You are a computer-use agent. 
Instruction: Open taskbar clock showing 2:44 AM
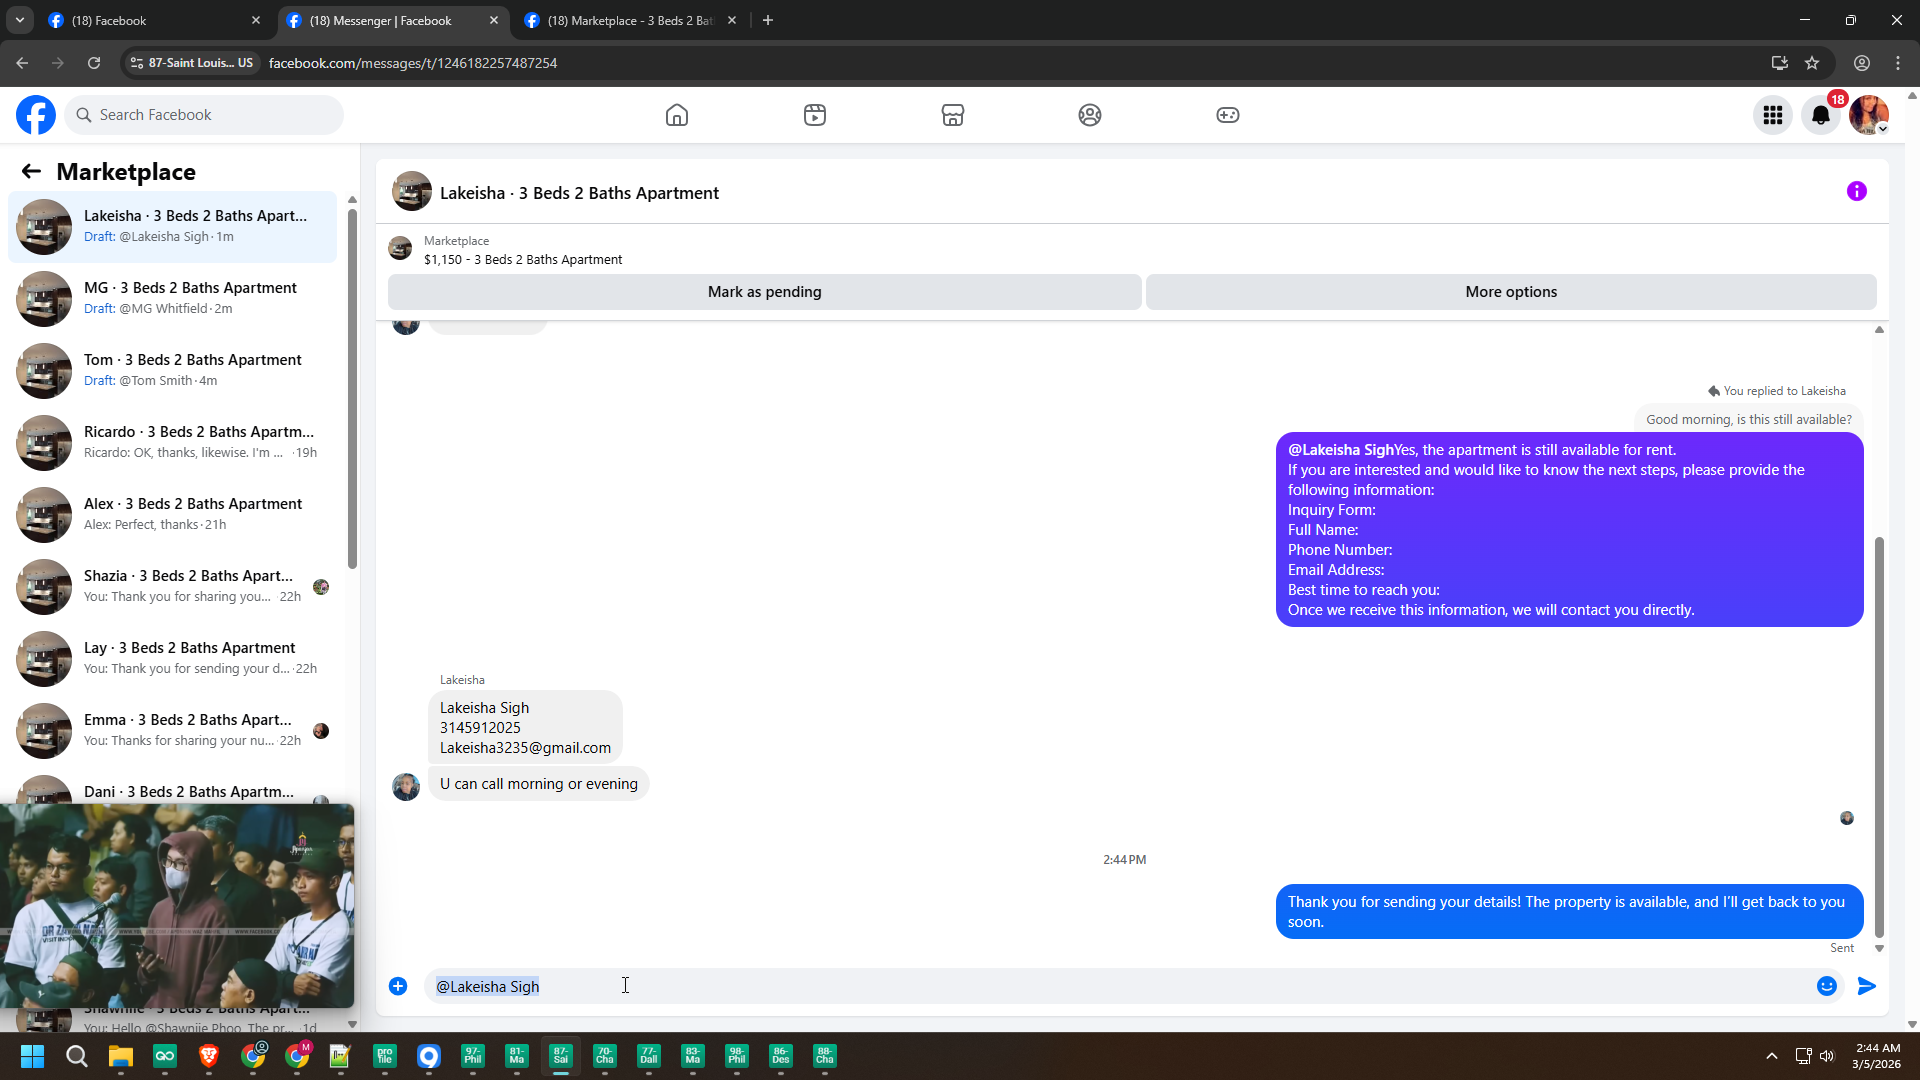pos(1876,1056)
